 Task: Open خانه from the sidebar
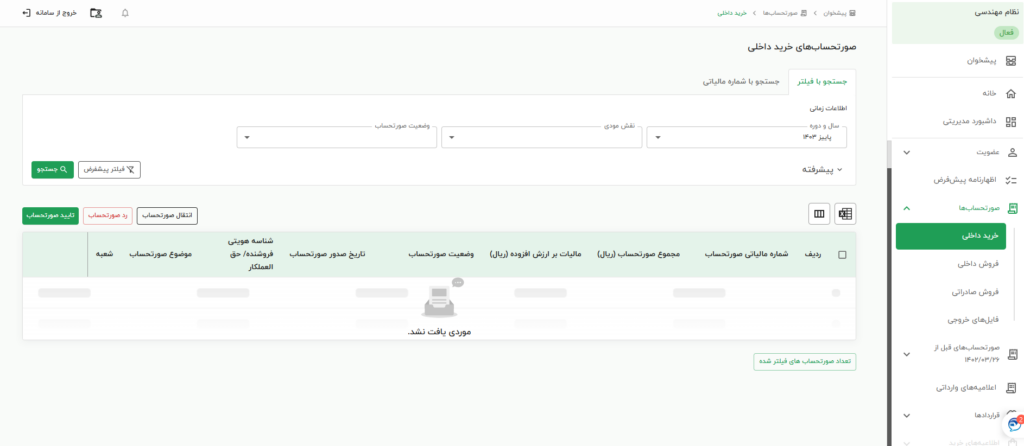pyautogui.click(x=999, y=93)
